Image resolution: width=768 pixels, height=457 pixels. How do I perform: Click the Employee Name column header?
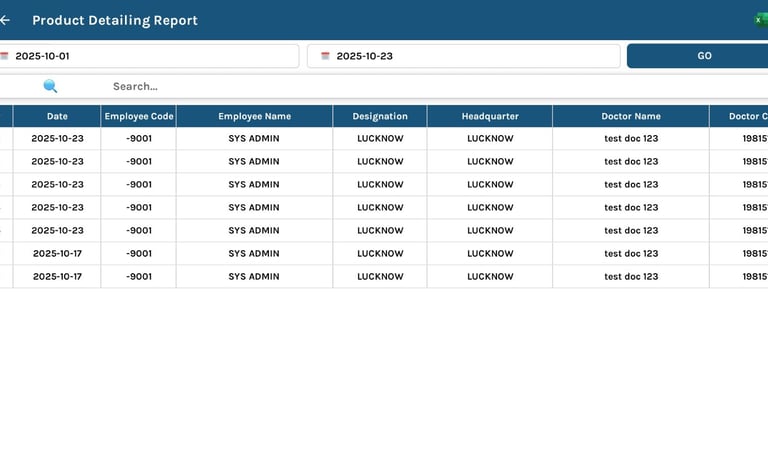(x=254, y=116)
